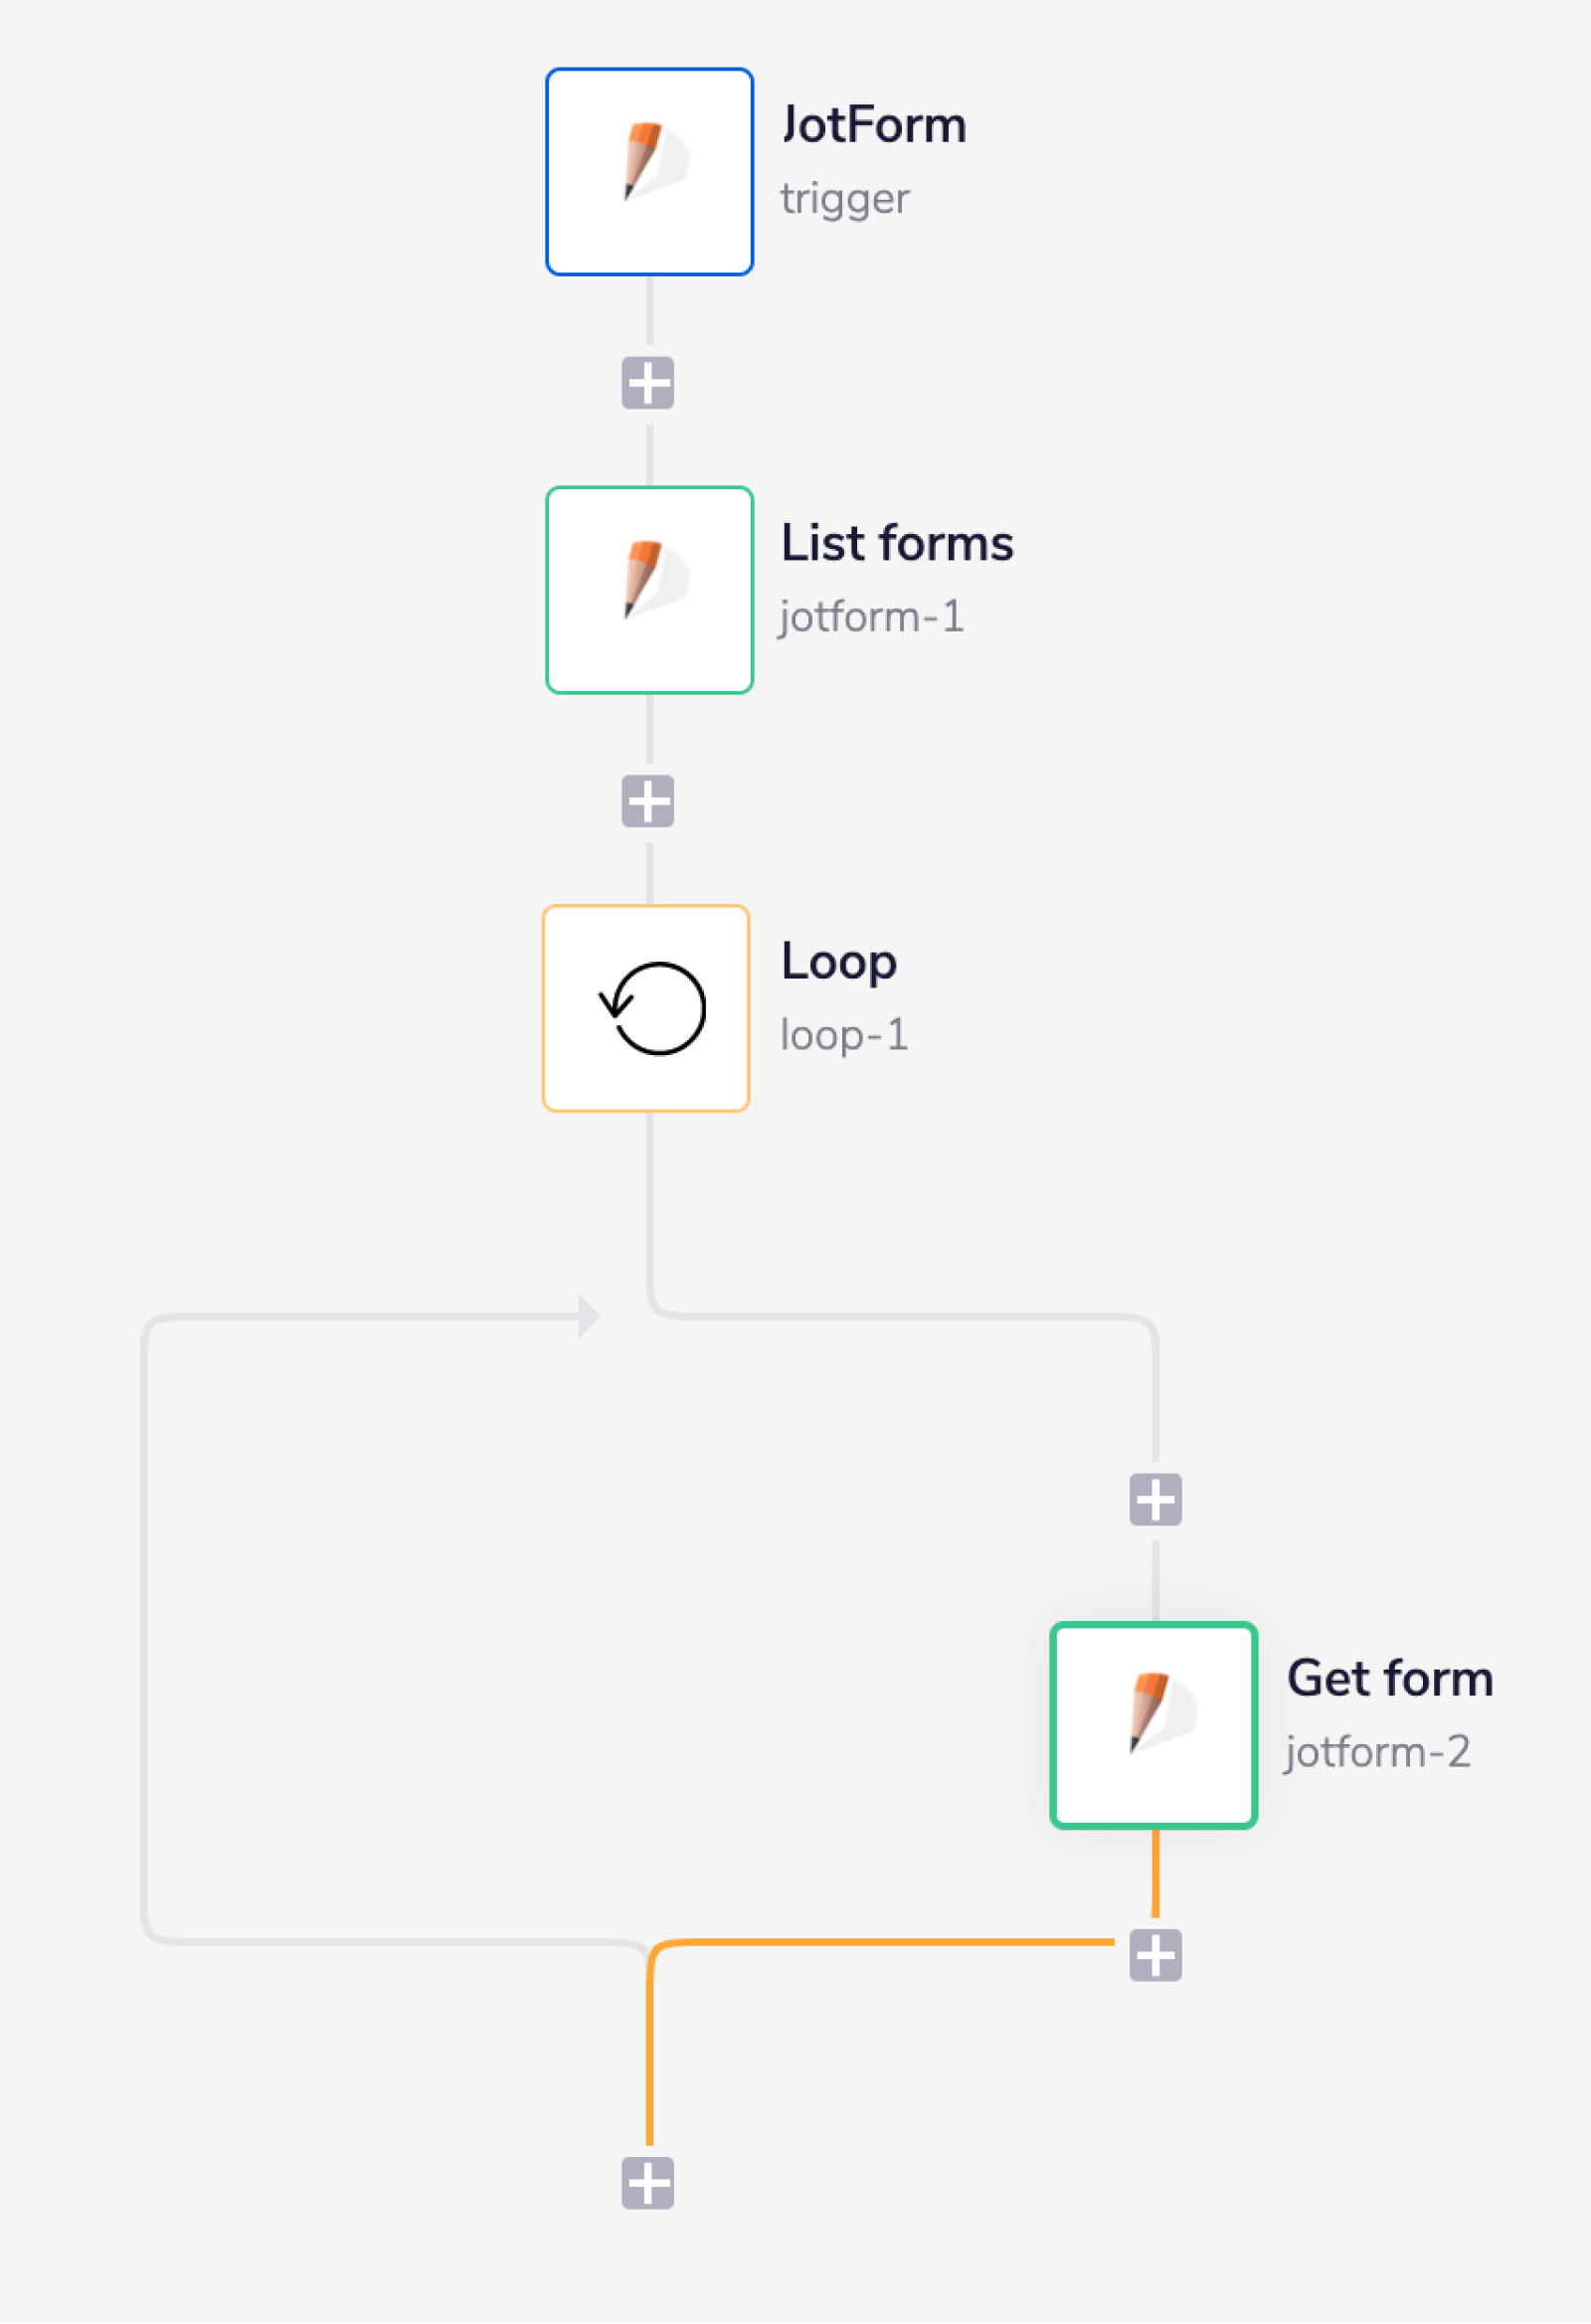Add step above Get form inside loop
The height and width of the screenshot is (2324, 1591).
tap(1155, 1499)
